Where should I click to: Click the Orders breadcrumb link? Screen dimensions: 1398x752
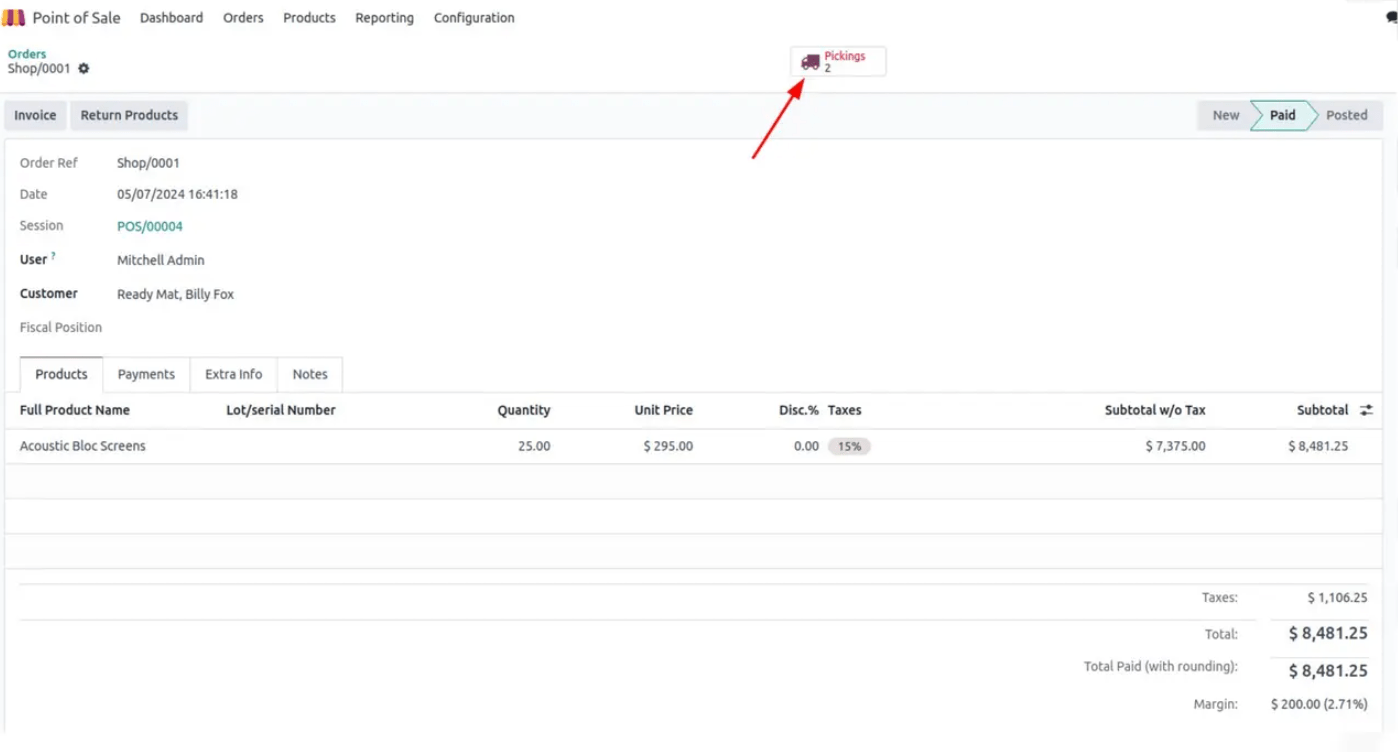pyautogui.click(x=27, y=54)
